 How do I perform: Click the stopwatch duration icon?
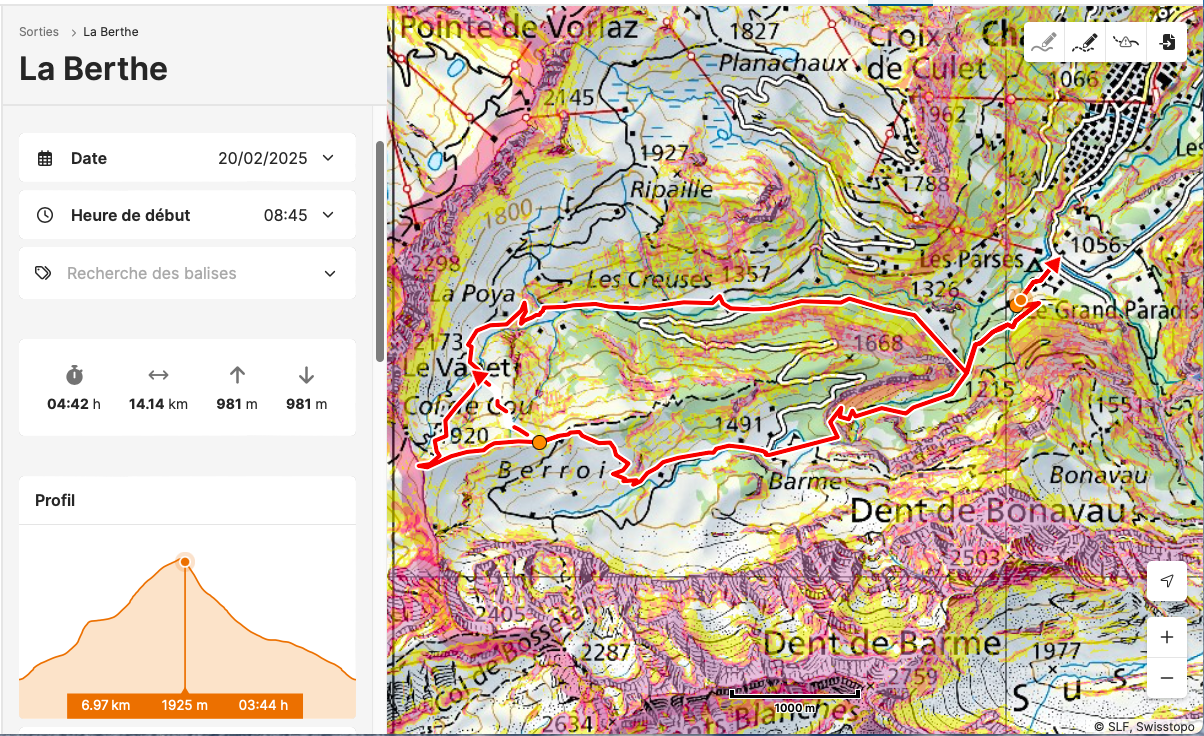coord(74,375)
